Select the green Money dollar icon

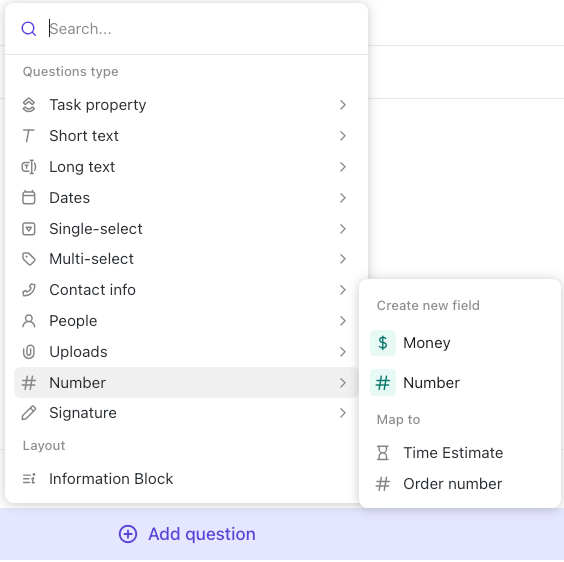(x=383, y=343)
